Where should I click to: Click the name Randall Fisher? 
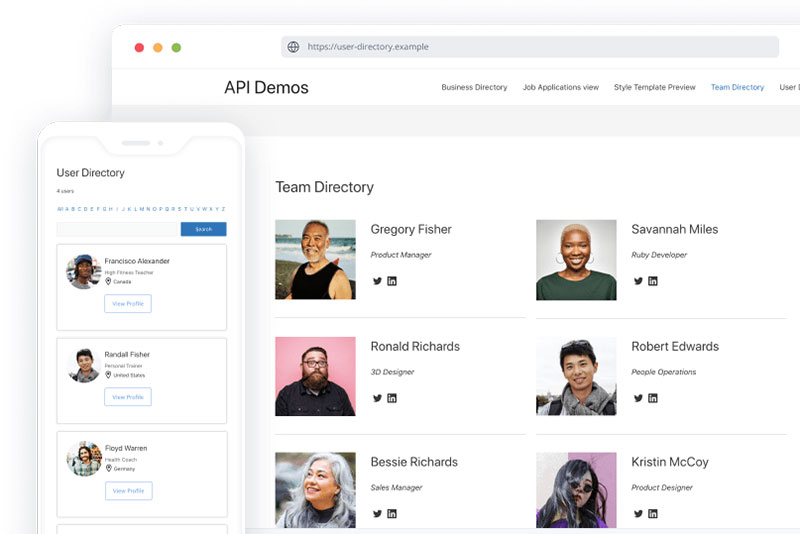click(x=127, y=354)
